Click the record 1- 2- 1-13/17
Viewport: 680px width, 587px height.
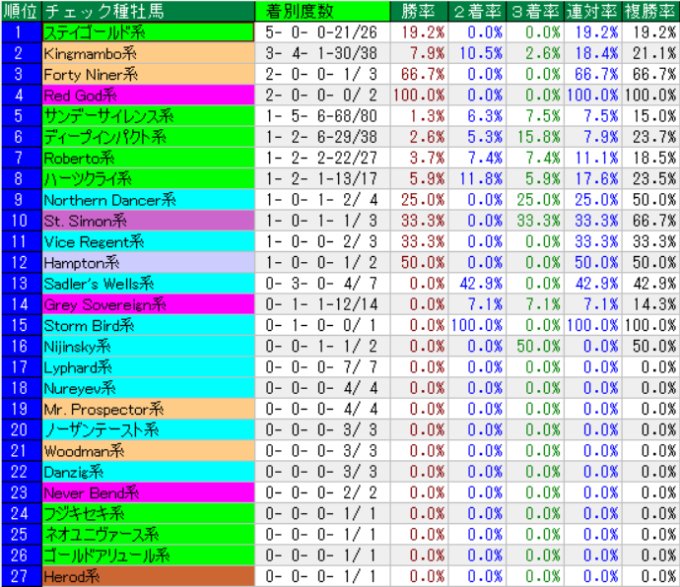(x=321, y=179)
